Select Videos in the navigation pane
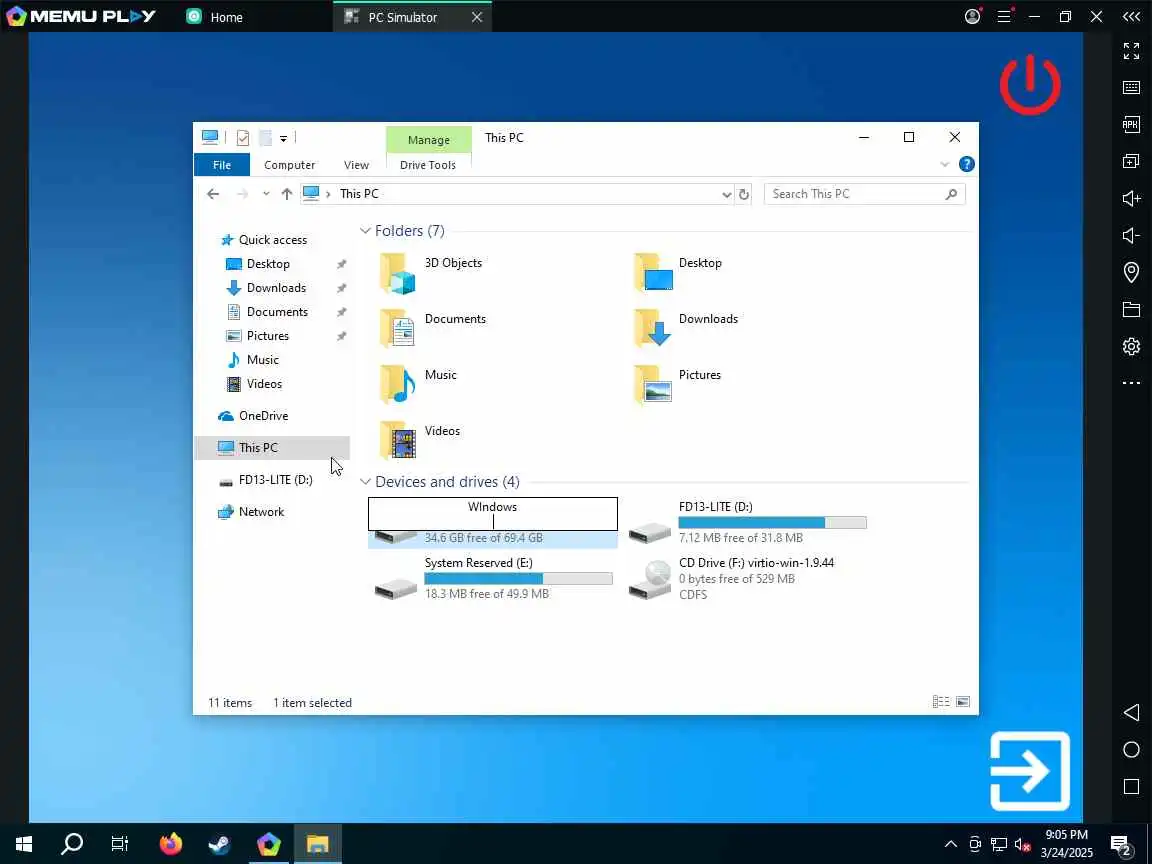The height and width of the screenshot is (864, 1152). pyautogui.click(x=264, y=384)
